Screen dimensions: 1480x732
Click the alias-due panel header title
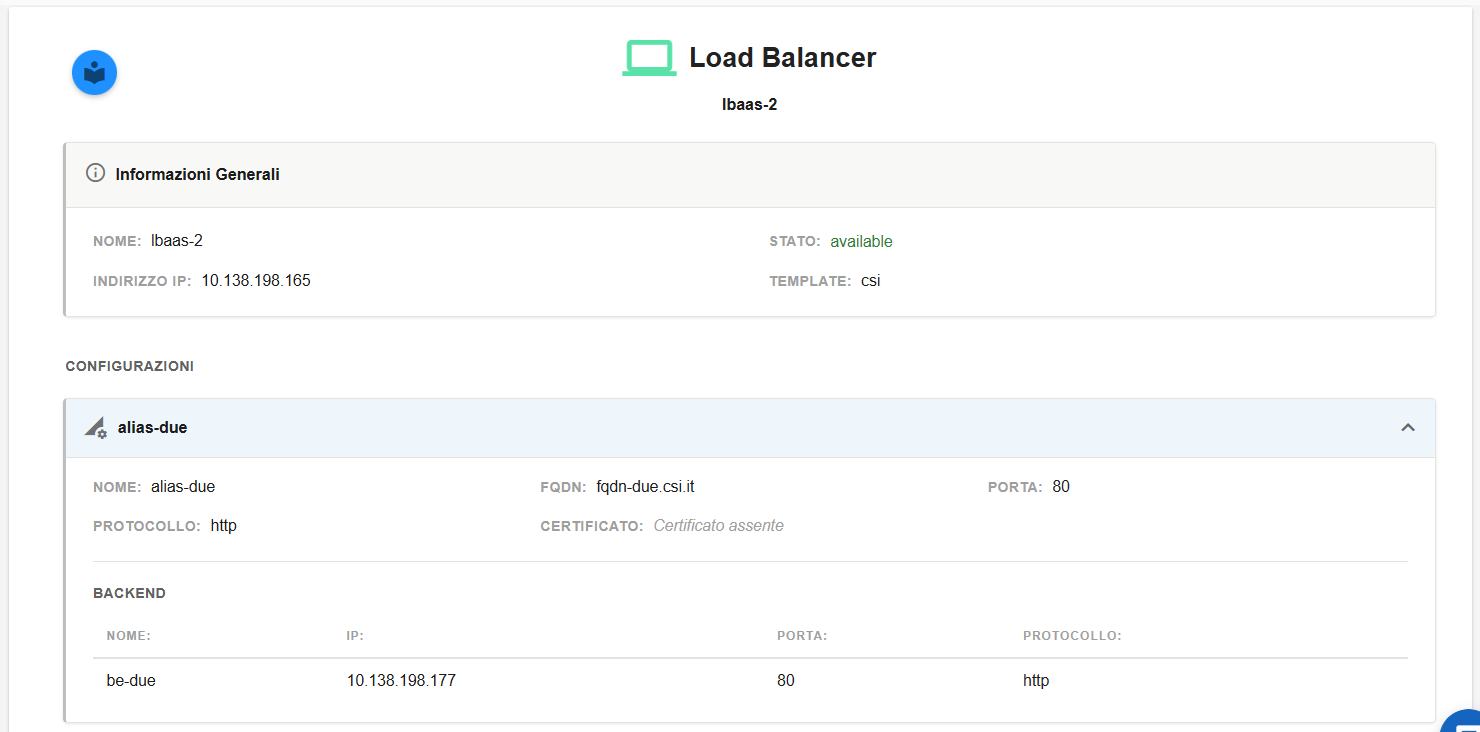click(152, 428)
